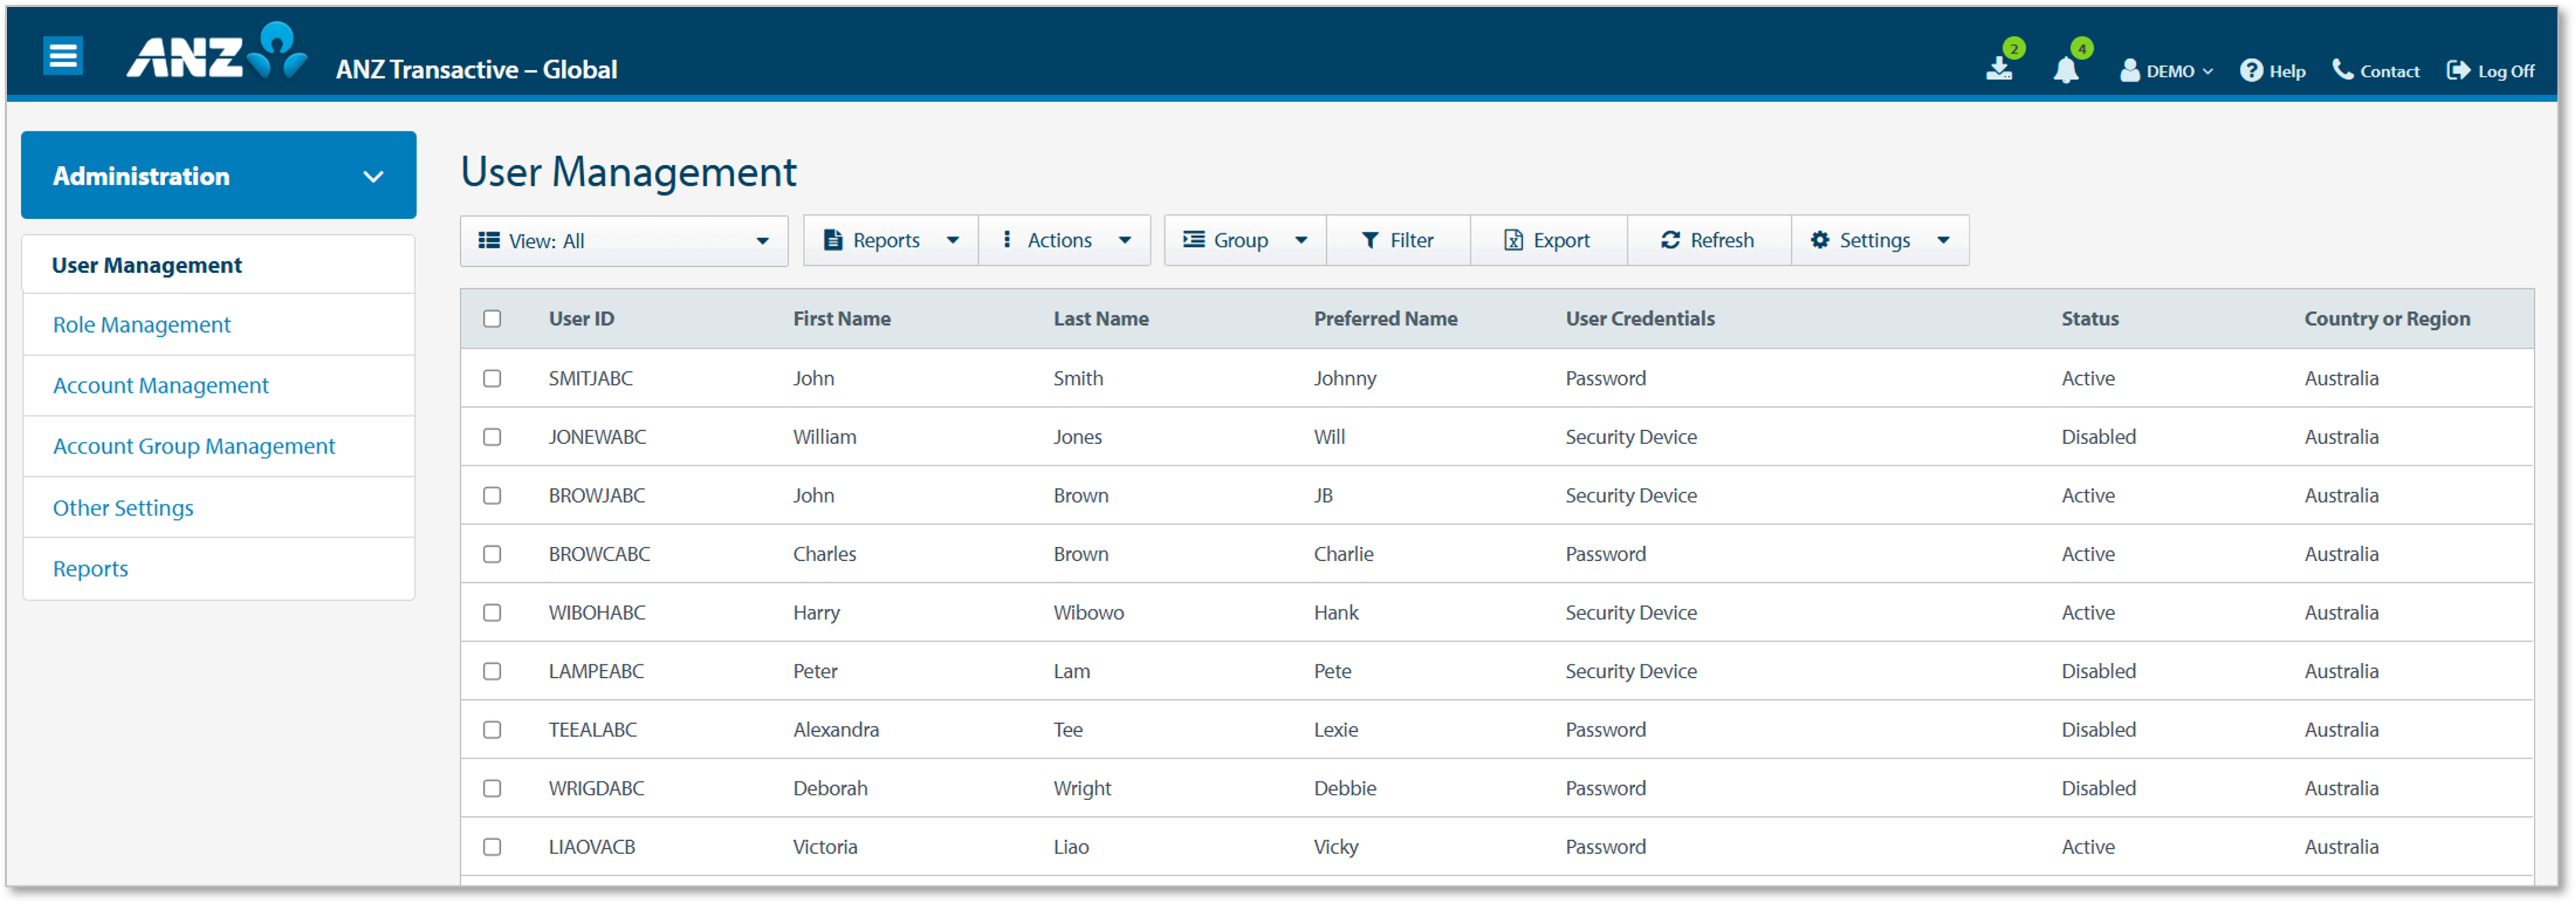This screenshot has width=2576, height=904.
Task: Click the downloads icon with badge
Action: 1999,68
